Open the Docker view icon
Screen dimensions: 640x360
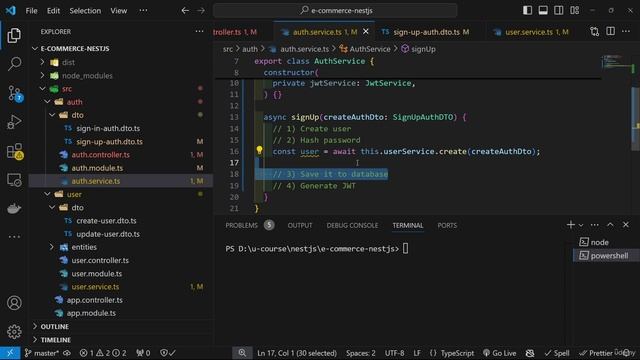point(14,208)
